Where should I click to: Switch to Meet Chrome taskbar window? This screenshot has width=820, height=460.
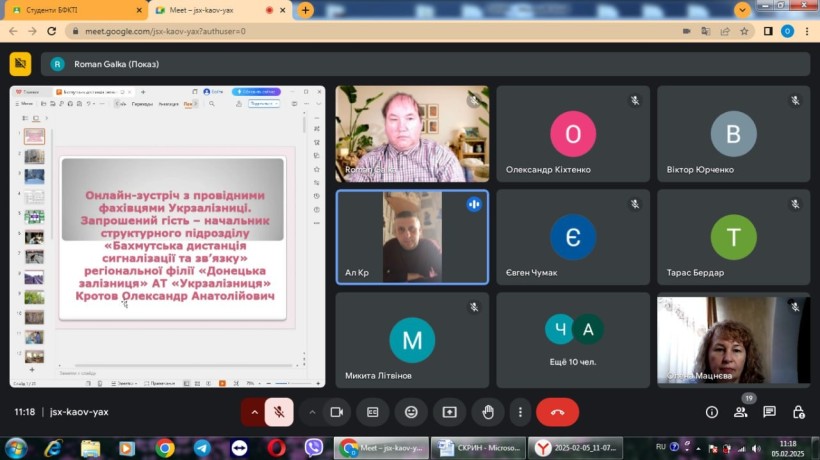click(381, 448)
